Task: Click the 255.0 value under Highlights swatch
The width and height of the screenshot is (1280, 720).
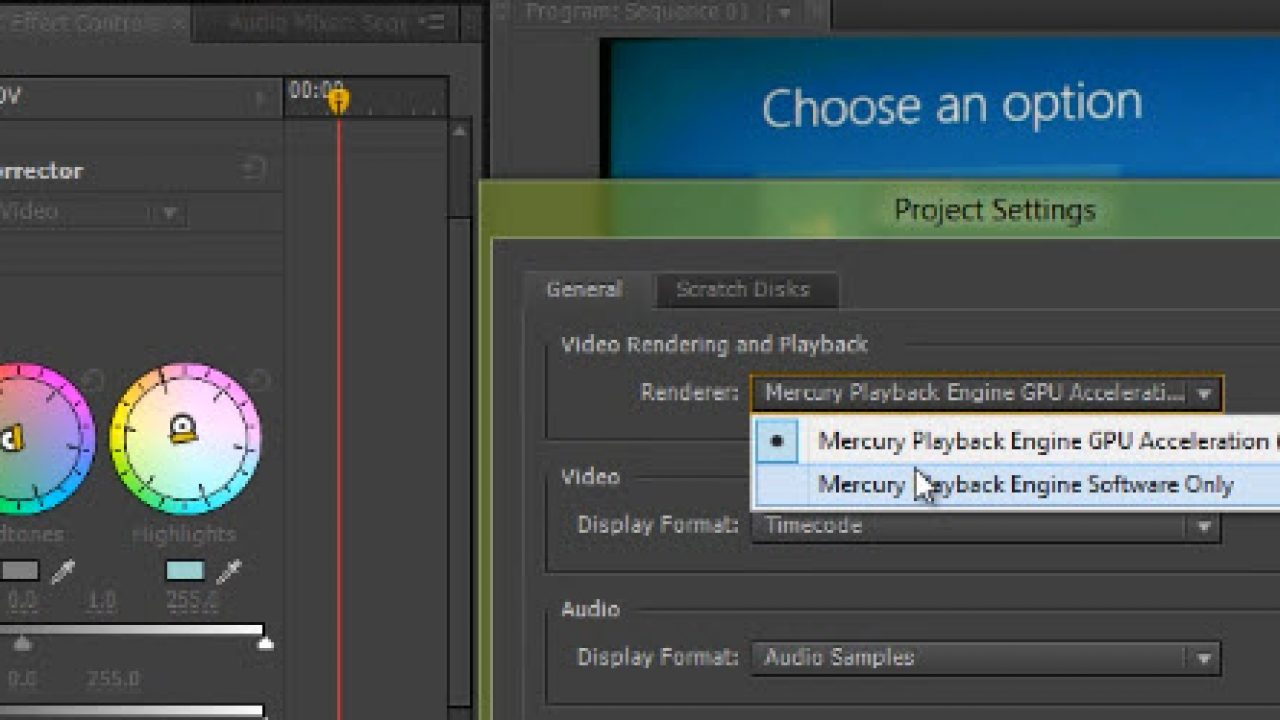Action: point(191,601)
